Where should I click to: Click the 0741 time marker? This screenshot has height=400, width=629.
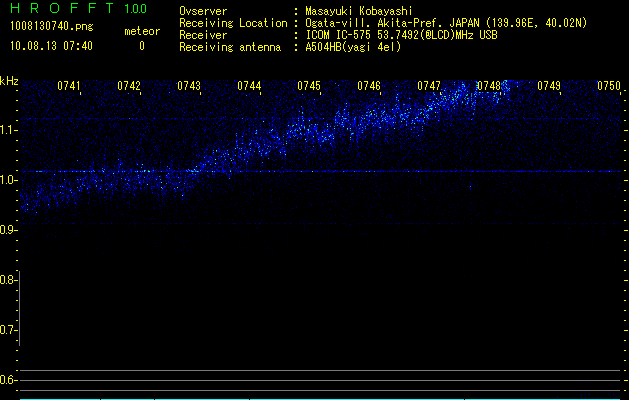[x=69, y=85]
